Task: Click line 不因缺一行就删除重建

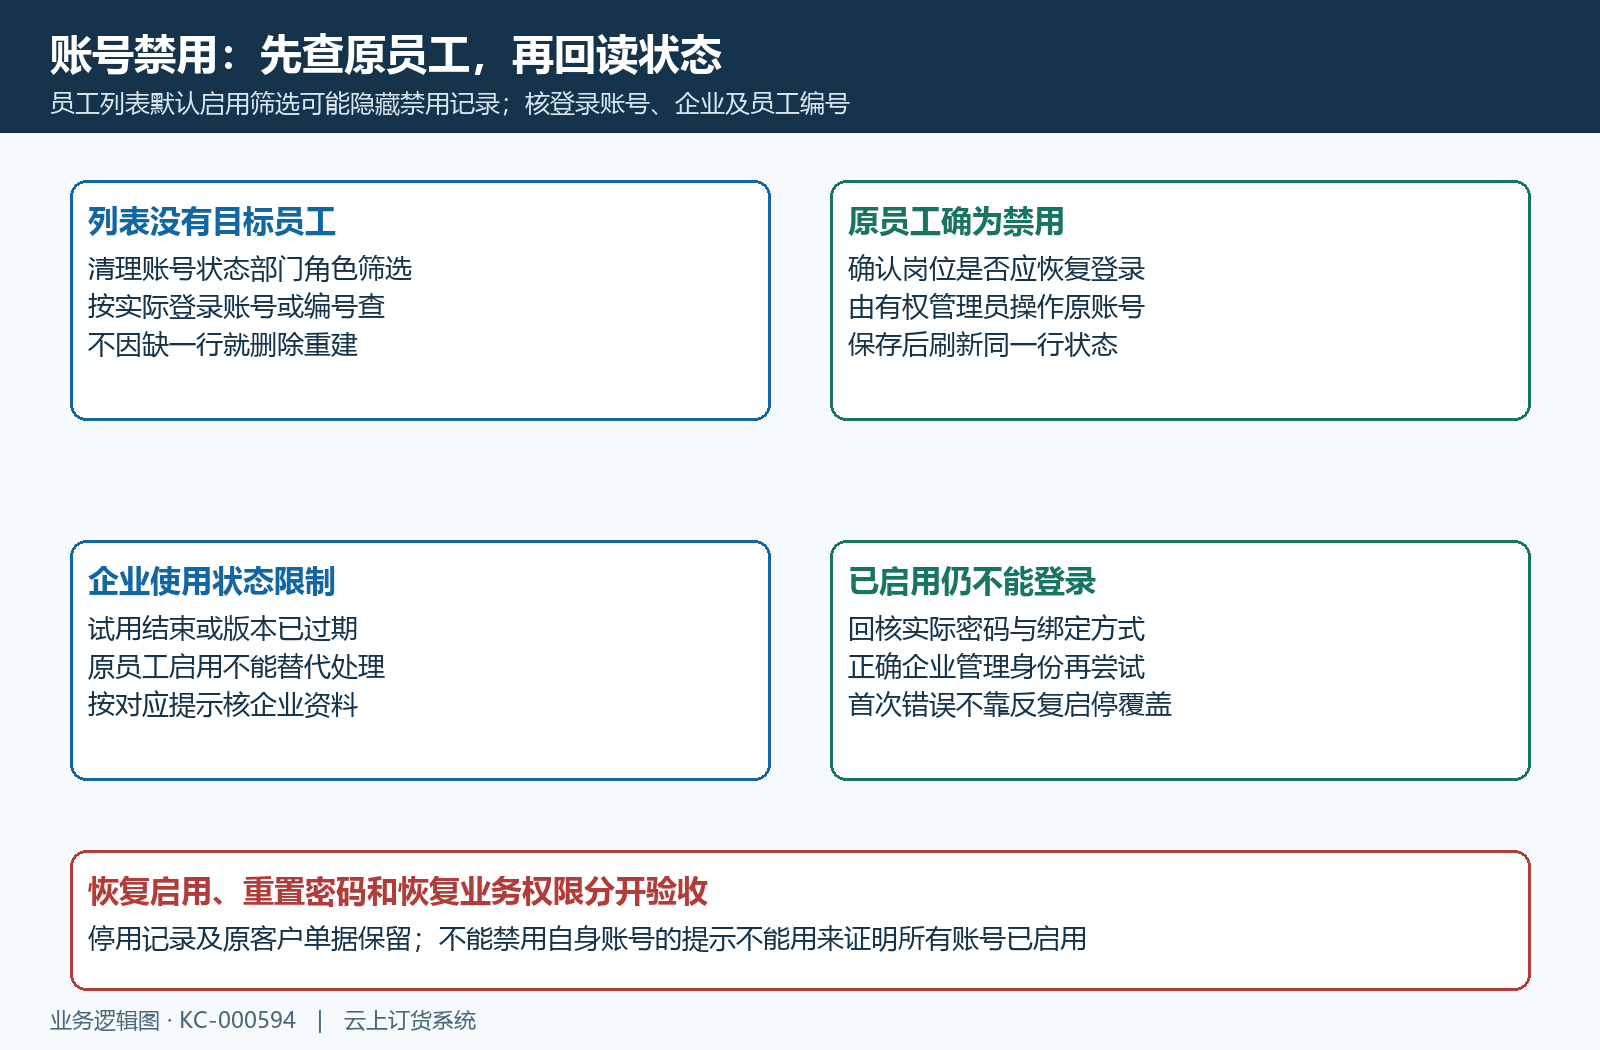Action: 223,345
